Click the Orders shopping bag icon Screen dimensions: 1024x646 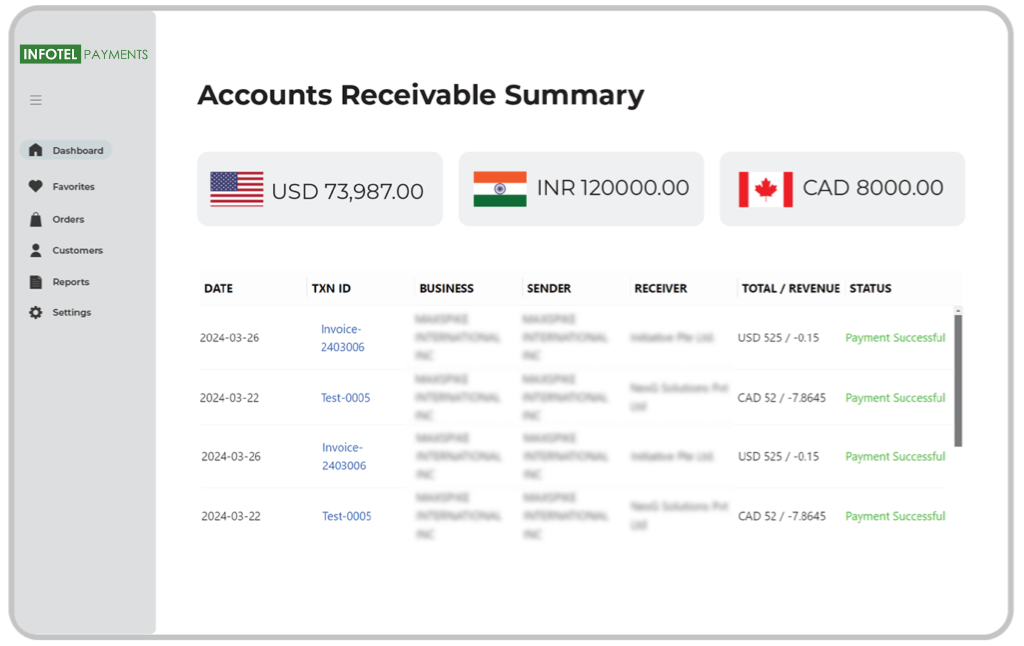(x=36, y=219)
